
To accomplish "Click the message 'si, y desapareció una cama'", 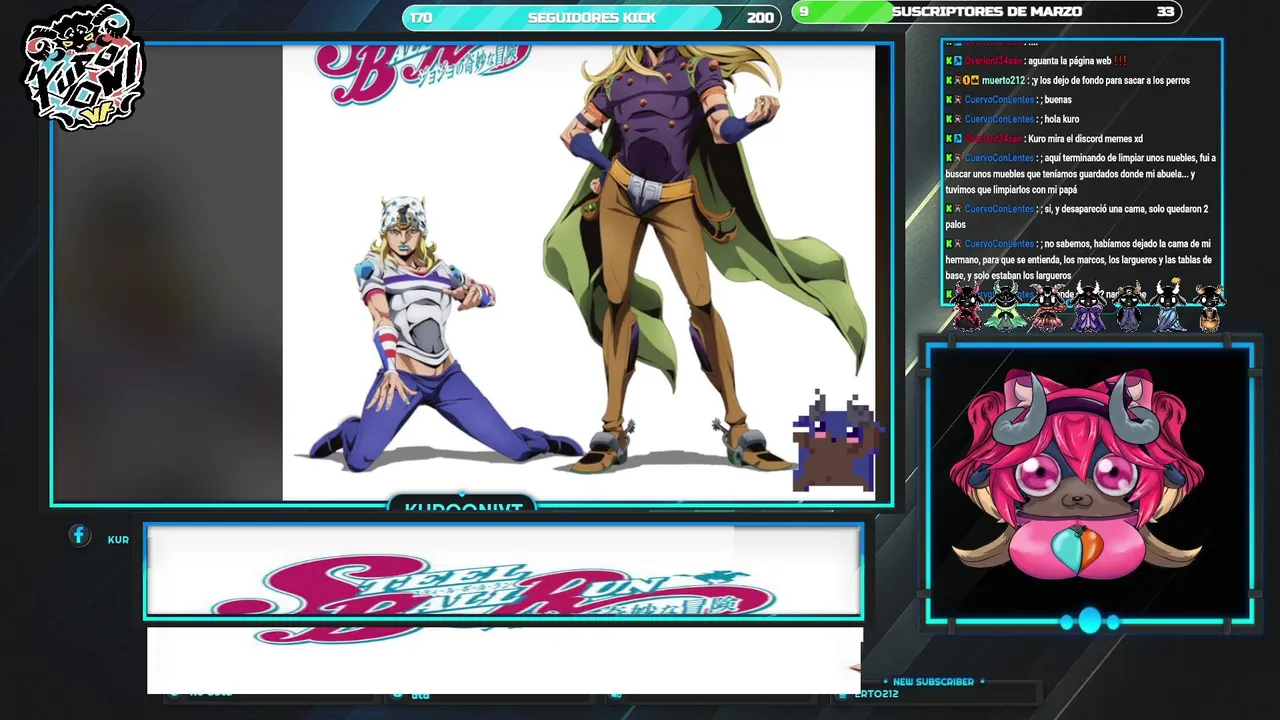I will pyautogui.click(x=1077, y=217).
